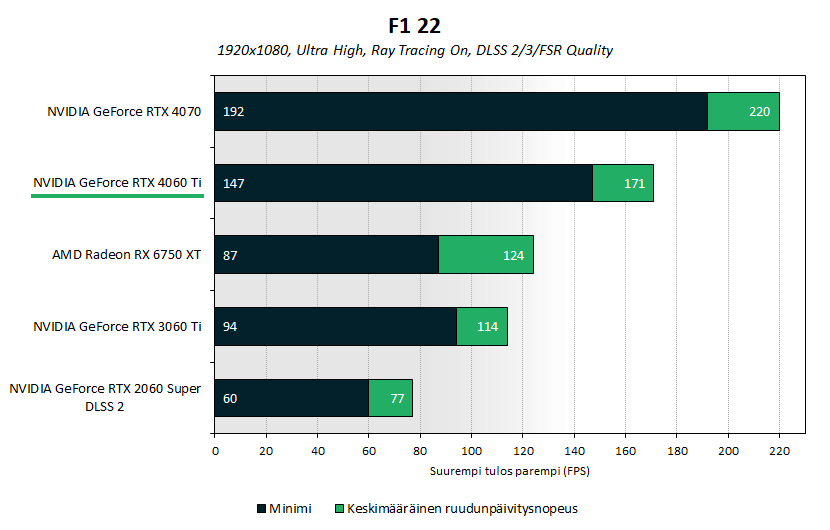
Task: Click the RX 6750 XT average value 124
Action: [x=513, y=256]
